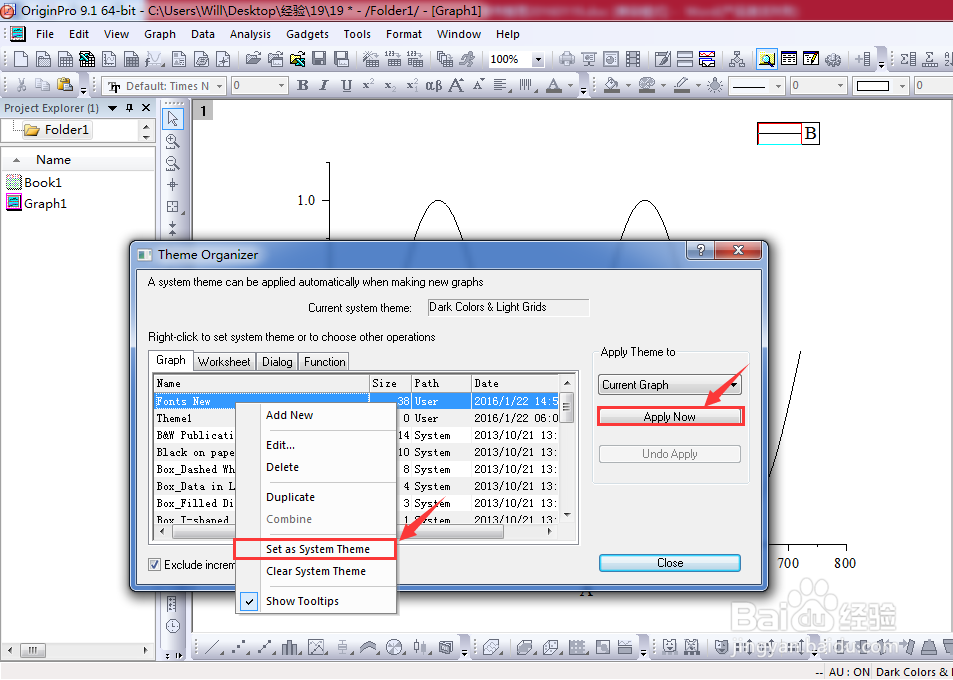Select the Screen Reader crosshair tool

[x=173, y=185]
